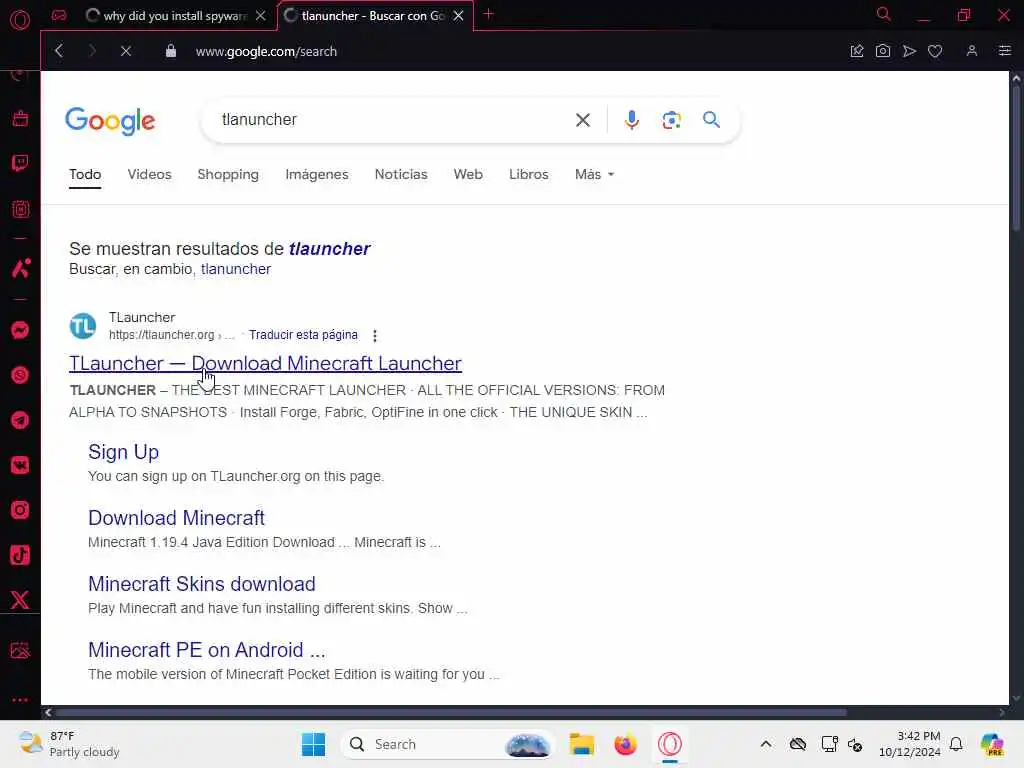Show hidden system tray icons chevron

[x=766, y=744]
